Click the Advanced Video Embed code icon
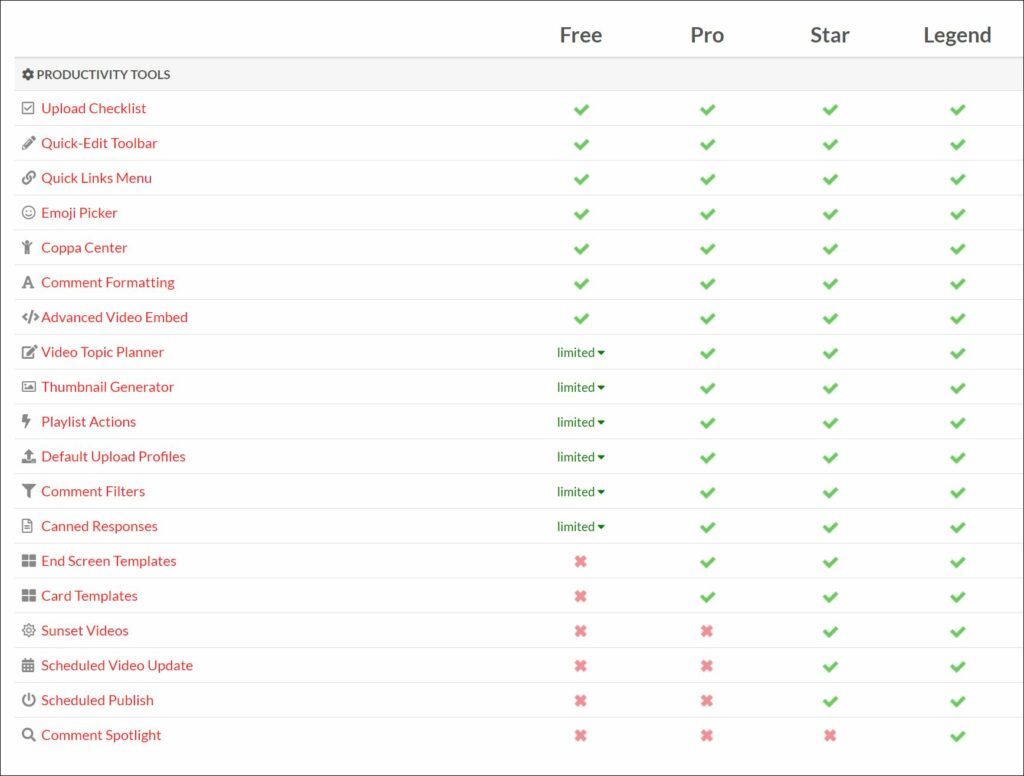This screenshot has height=776, width=1024. 30,317
